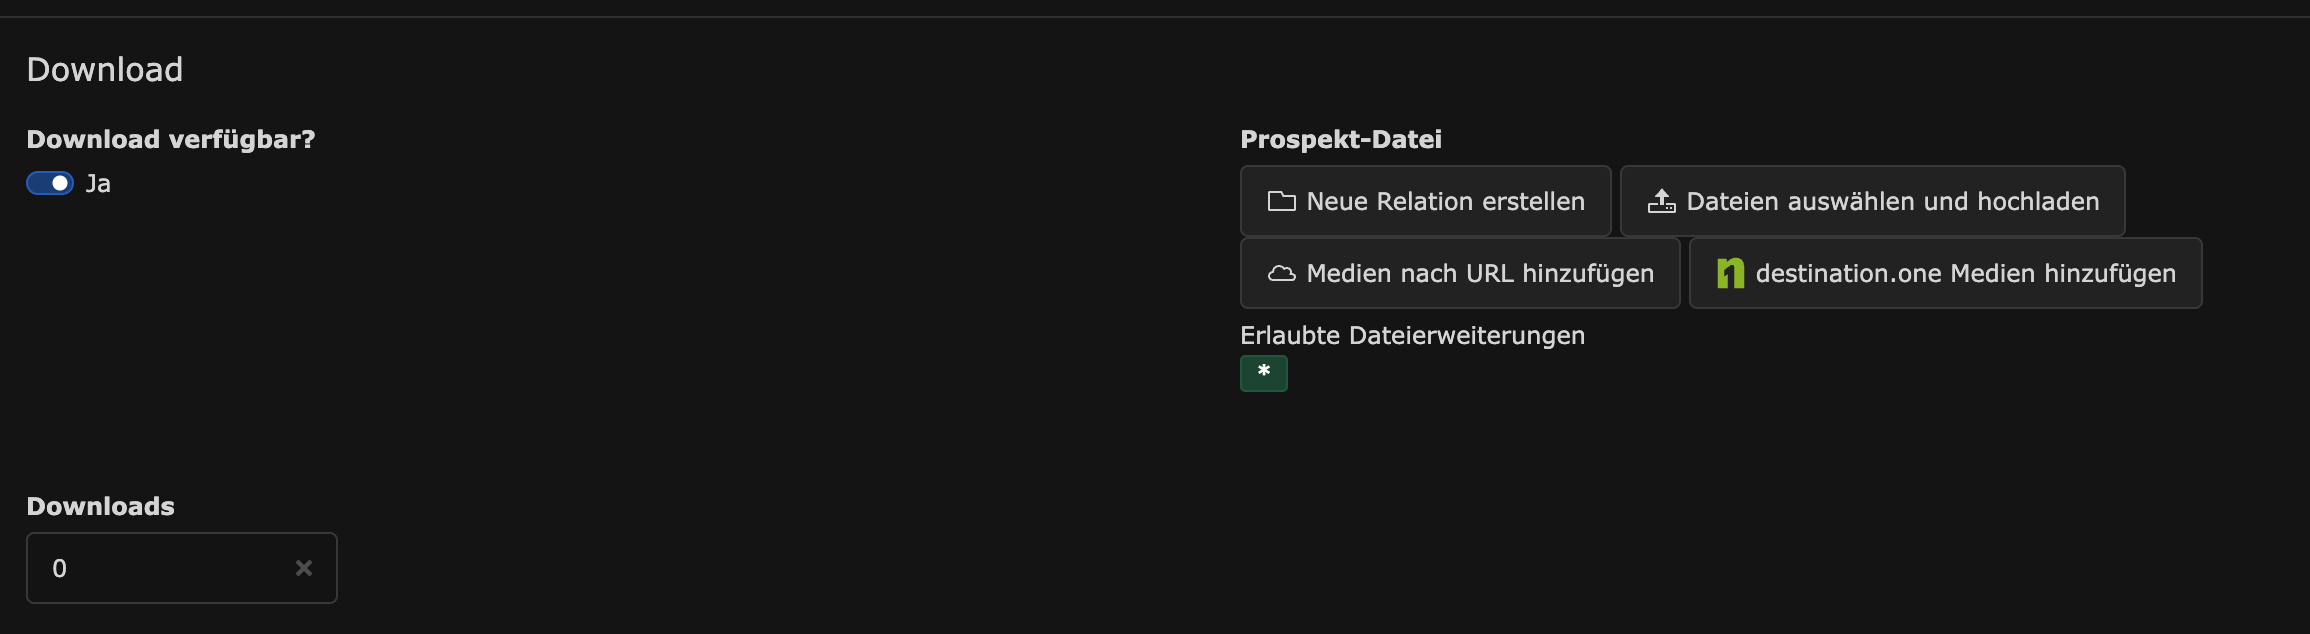This screenshot has height=634, width=2310.
Task: Click the green asterisk file extension badge
Action: tap(1264, 373)
